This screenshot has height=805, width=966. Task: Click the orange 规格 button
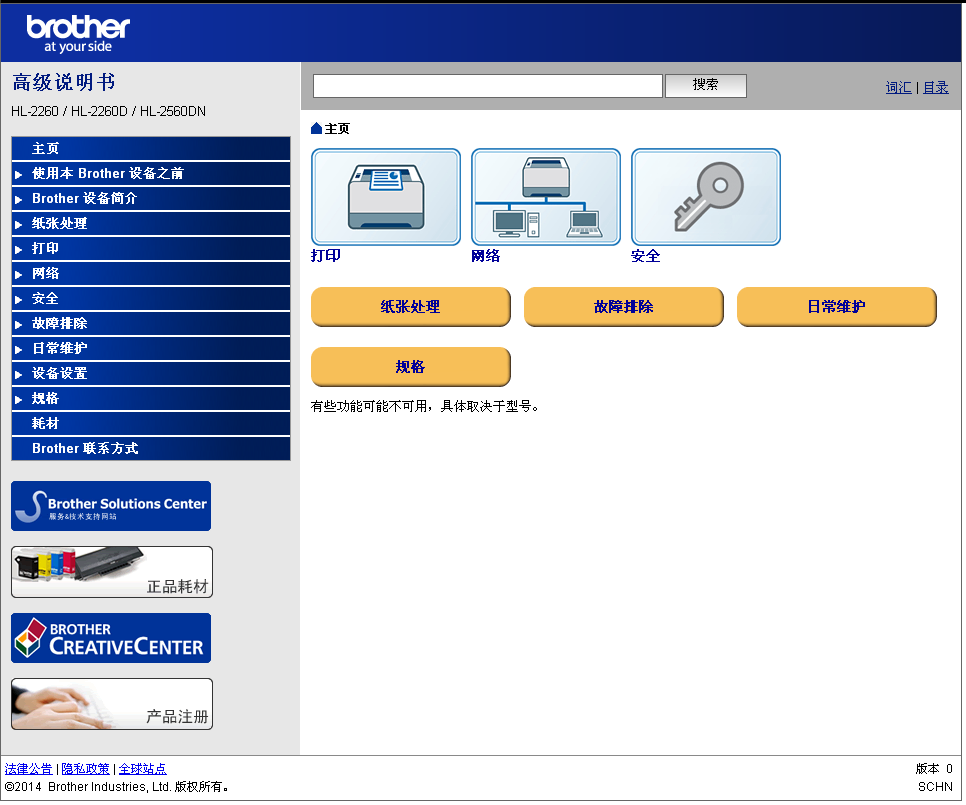411,367
